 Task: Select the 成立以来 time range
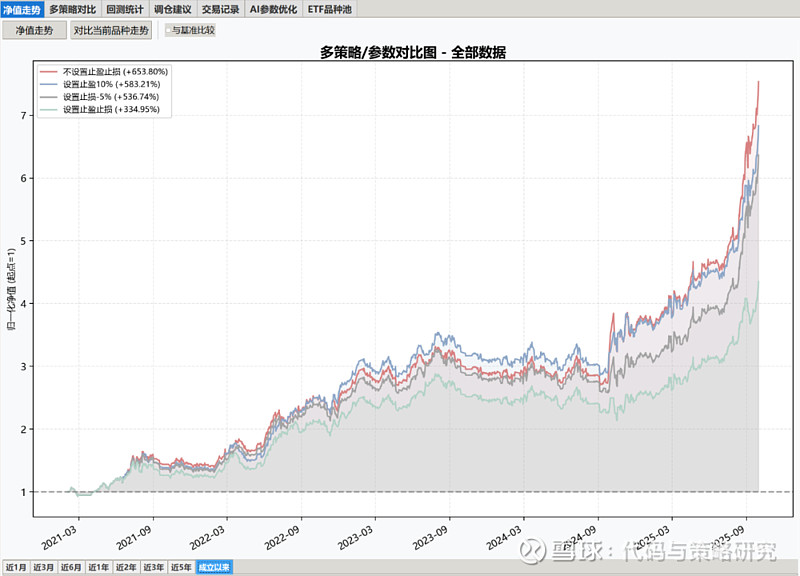[214, 567]
